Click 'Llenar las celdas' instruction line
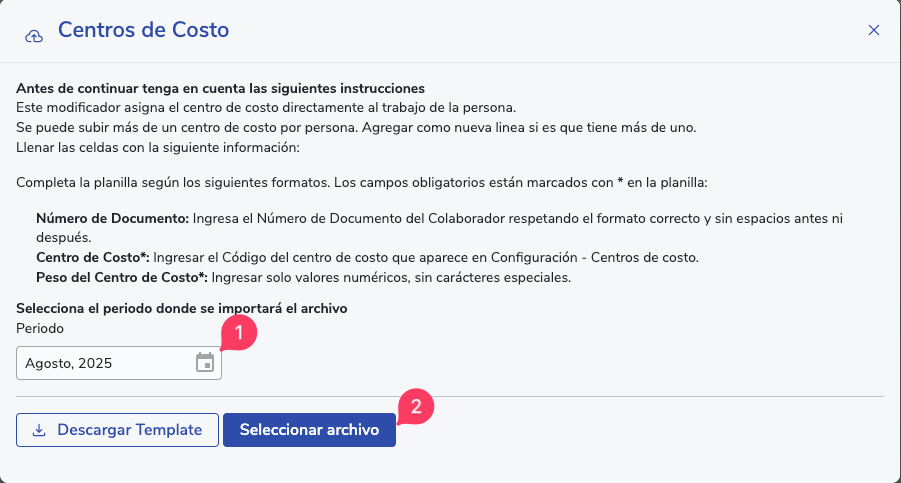 158,147
